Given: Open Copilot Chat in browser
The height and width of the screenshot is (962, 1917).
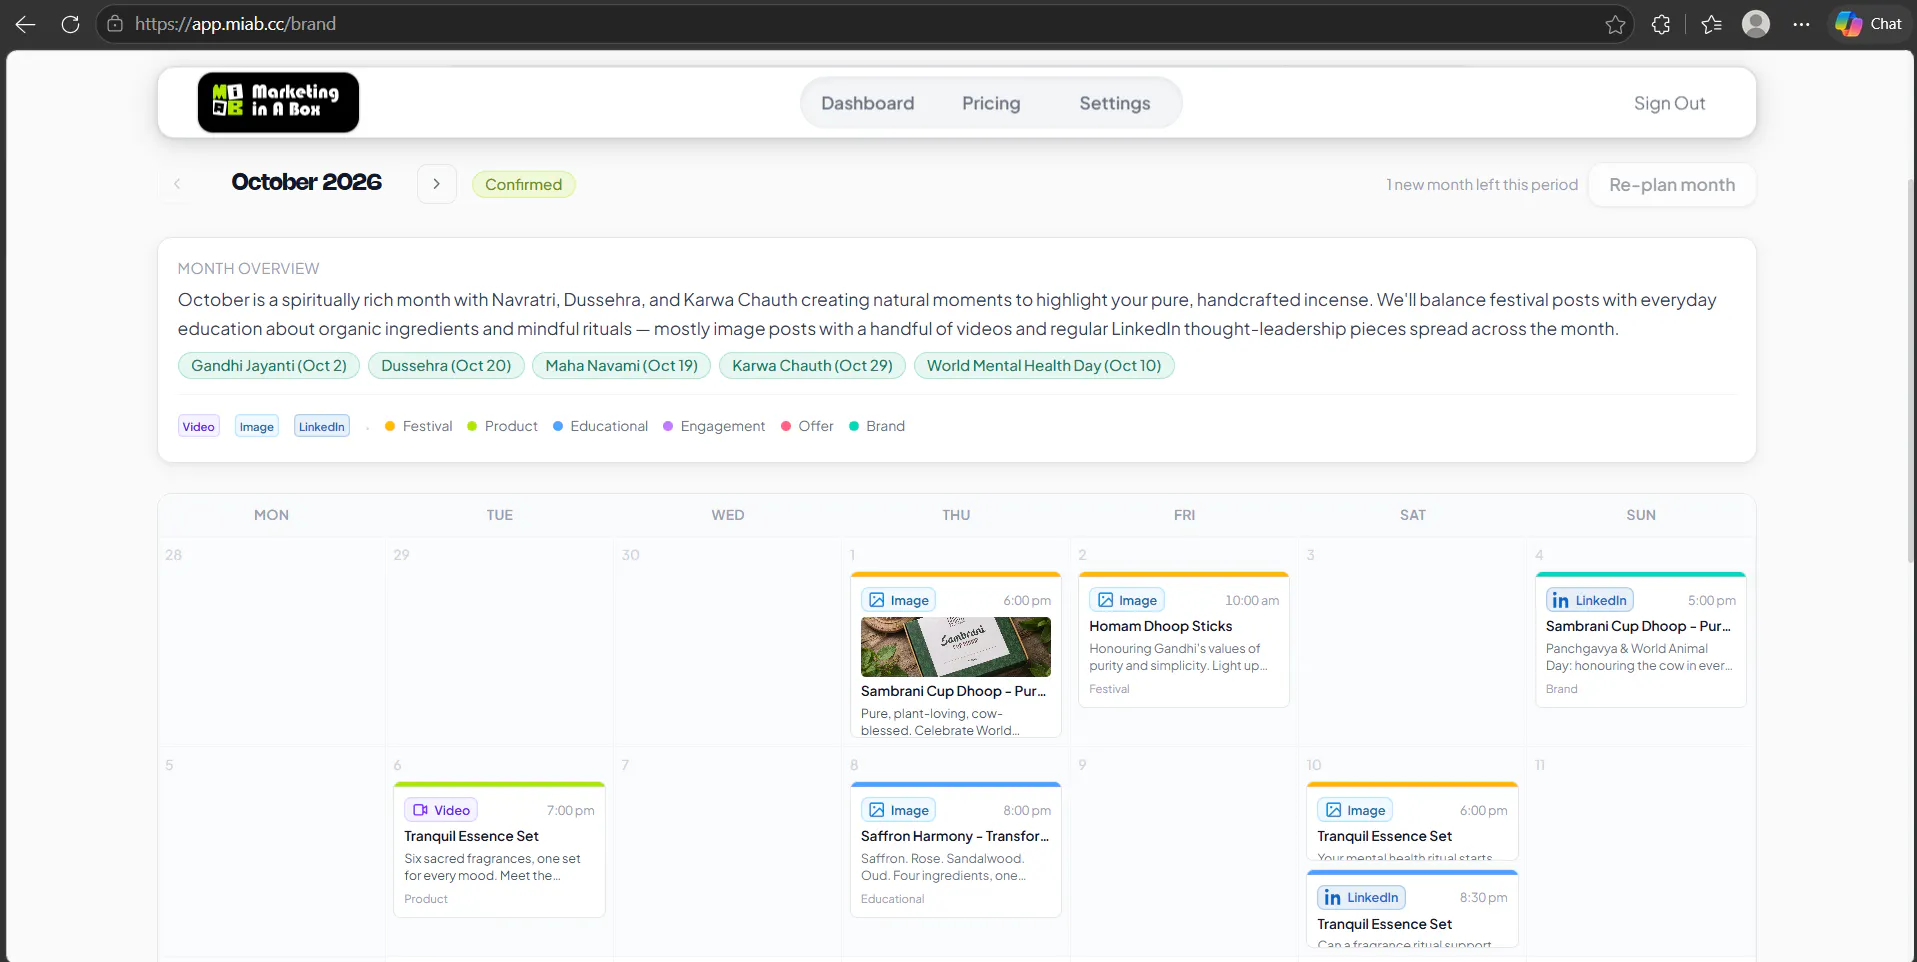Looking at the screenshot, I should pyautogui.click(x=1868, y=24).
